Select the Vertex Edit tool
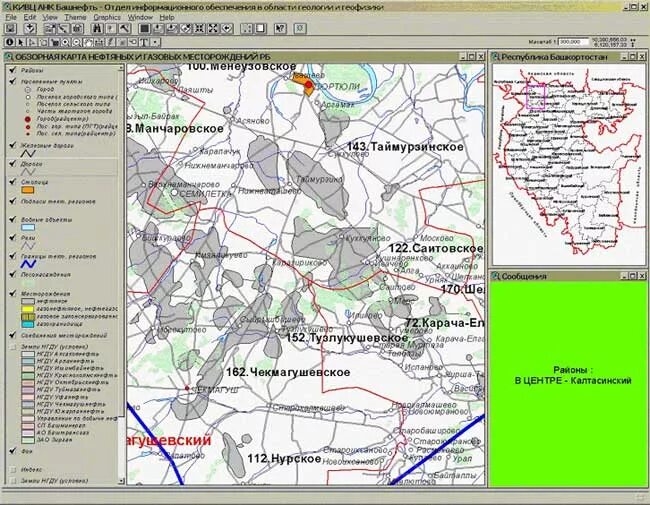 point(32,42)
